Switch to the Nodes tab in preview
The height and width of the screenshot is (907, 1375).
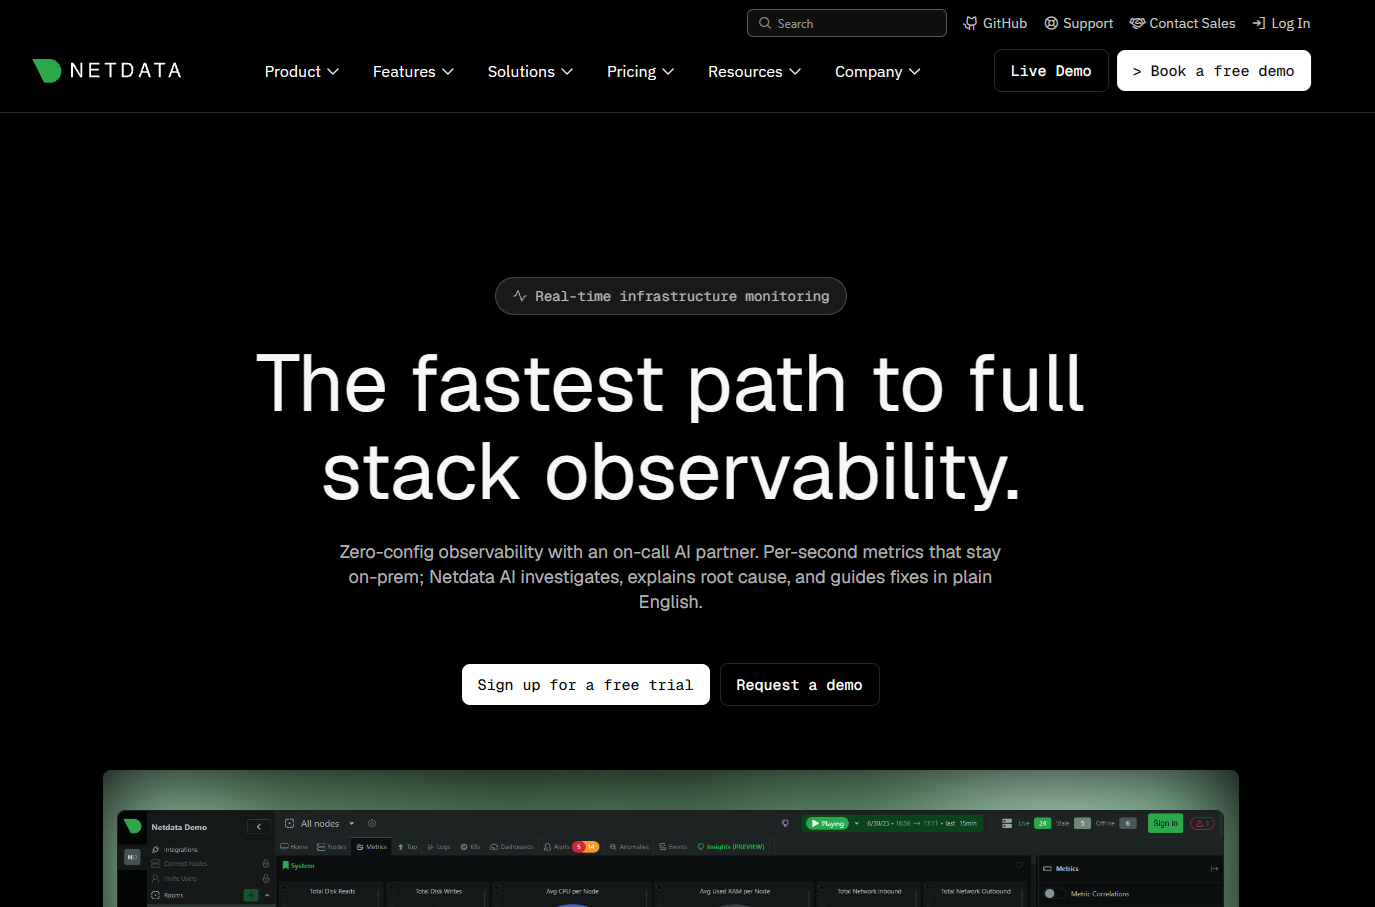[331, 847]
